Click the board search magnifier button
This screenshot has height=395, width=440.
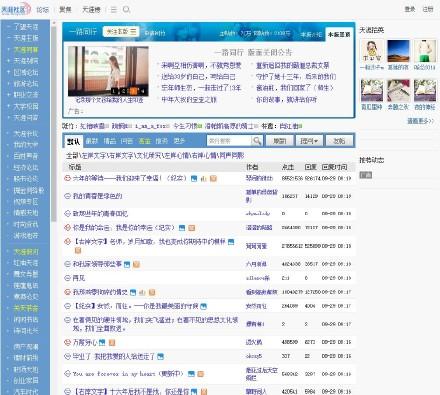(x=257, y=141)
